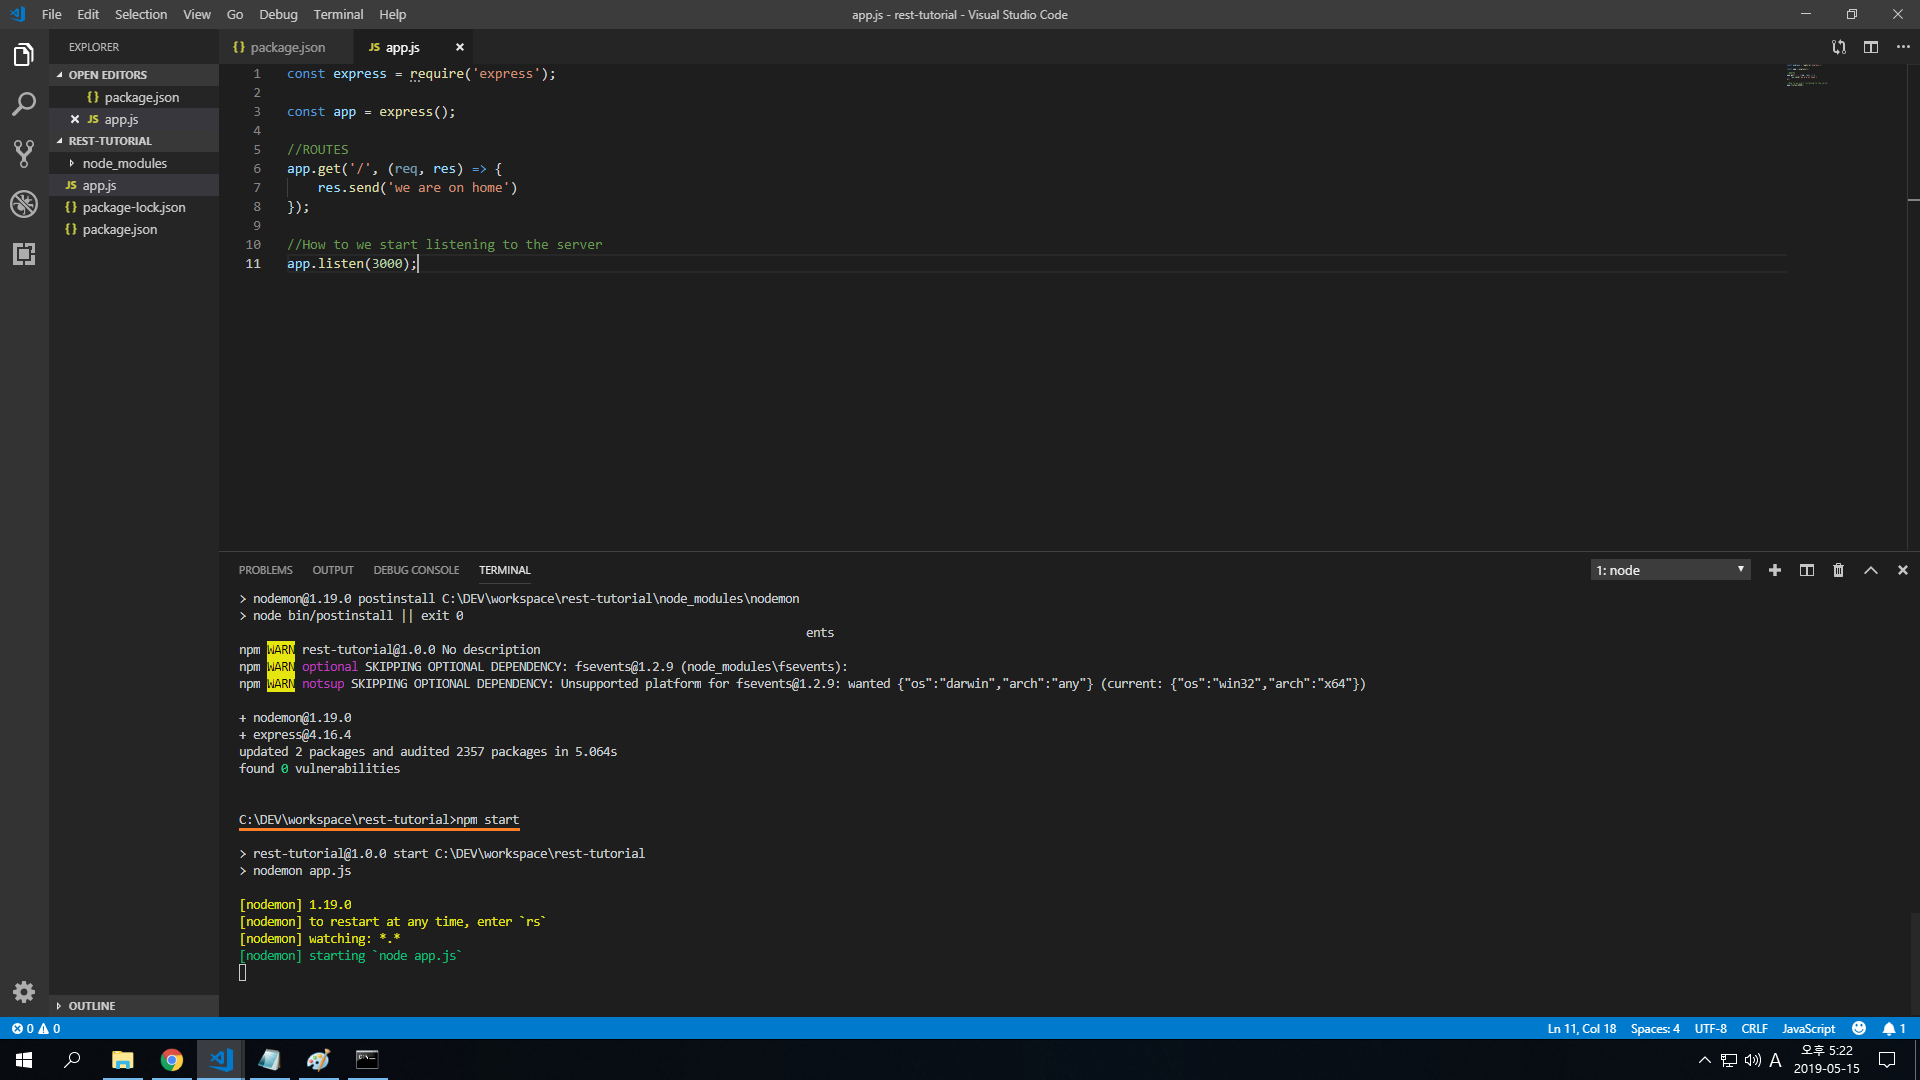Image resolution: width=1920 pixels, height=1080 pixels.
Task: Open the Debug view in activity bar
Action: (x=24, y=203)
